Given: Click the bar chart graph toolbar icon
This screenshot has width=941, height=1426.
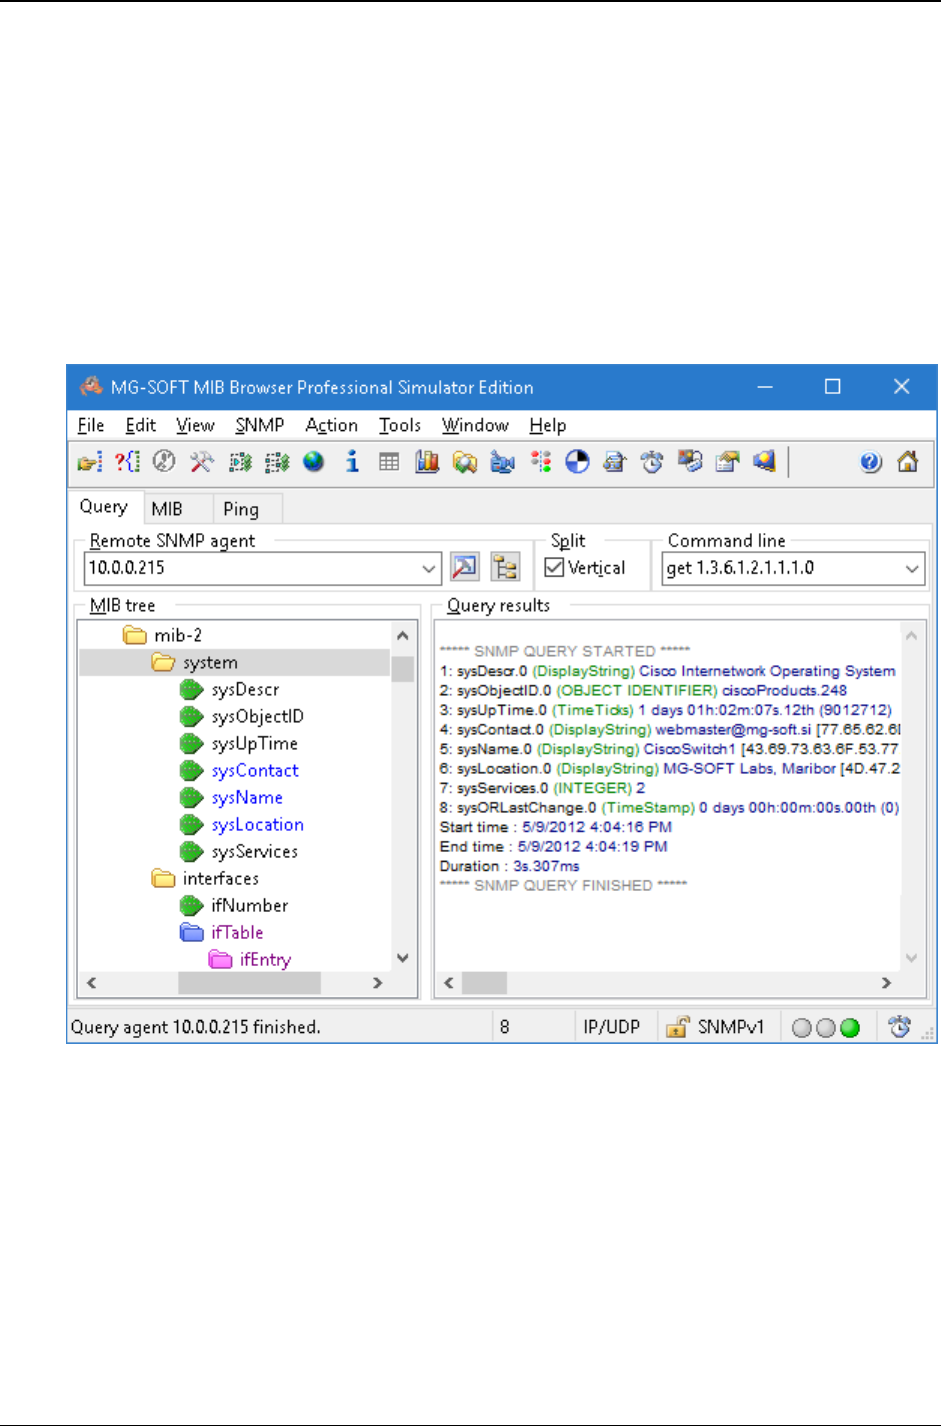Looking at the screenshot, I should (427, 462).
